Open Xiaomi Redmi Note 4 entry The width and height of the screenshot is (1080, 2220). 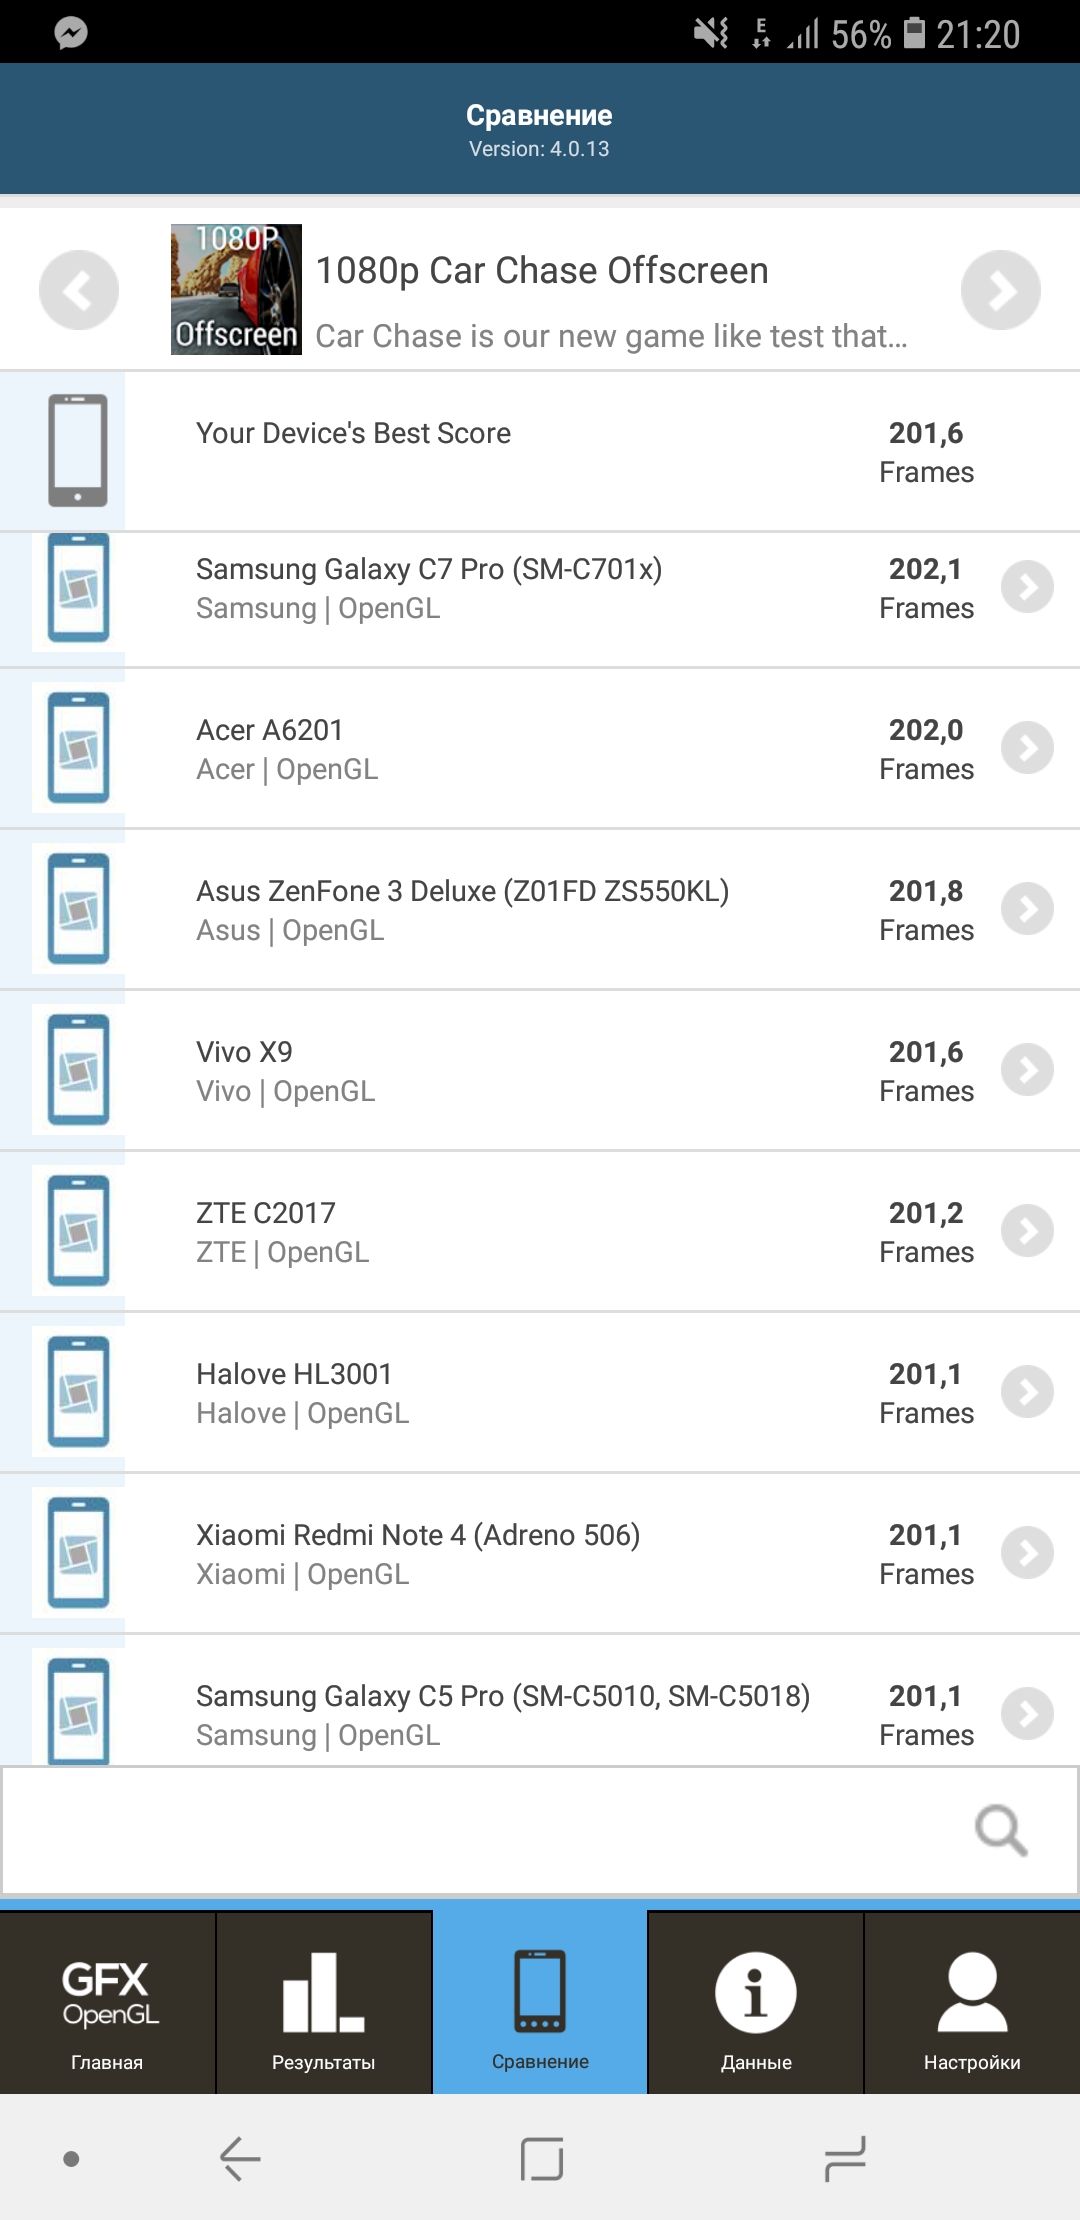(418, 1553)
